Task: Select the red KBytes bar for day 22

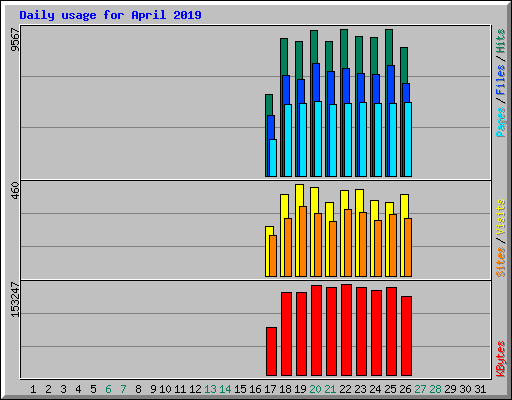Action: click(x=346, y=330)
